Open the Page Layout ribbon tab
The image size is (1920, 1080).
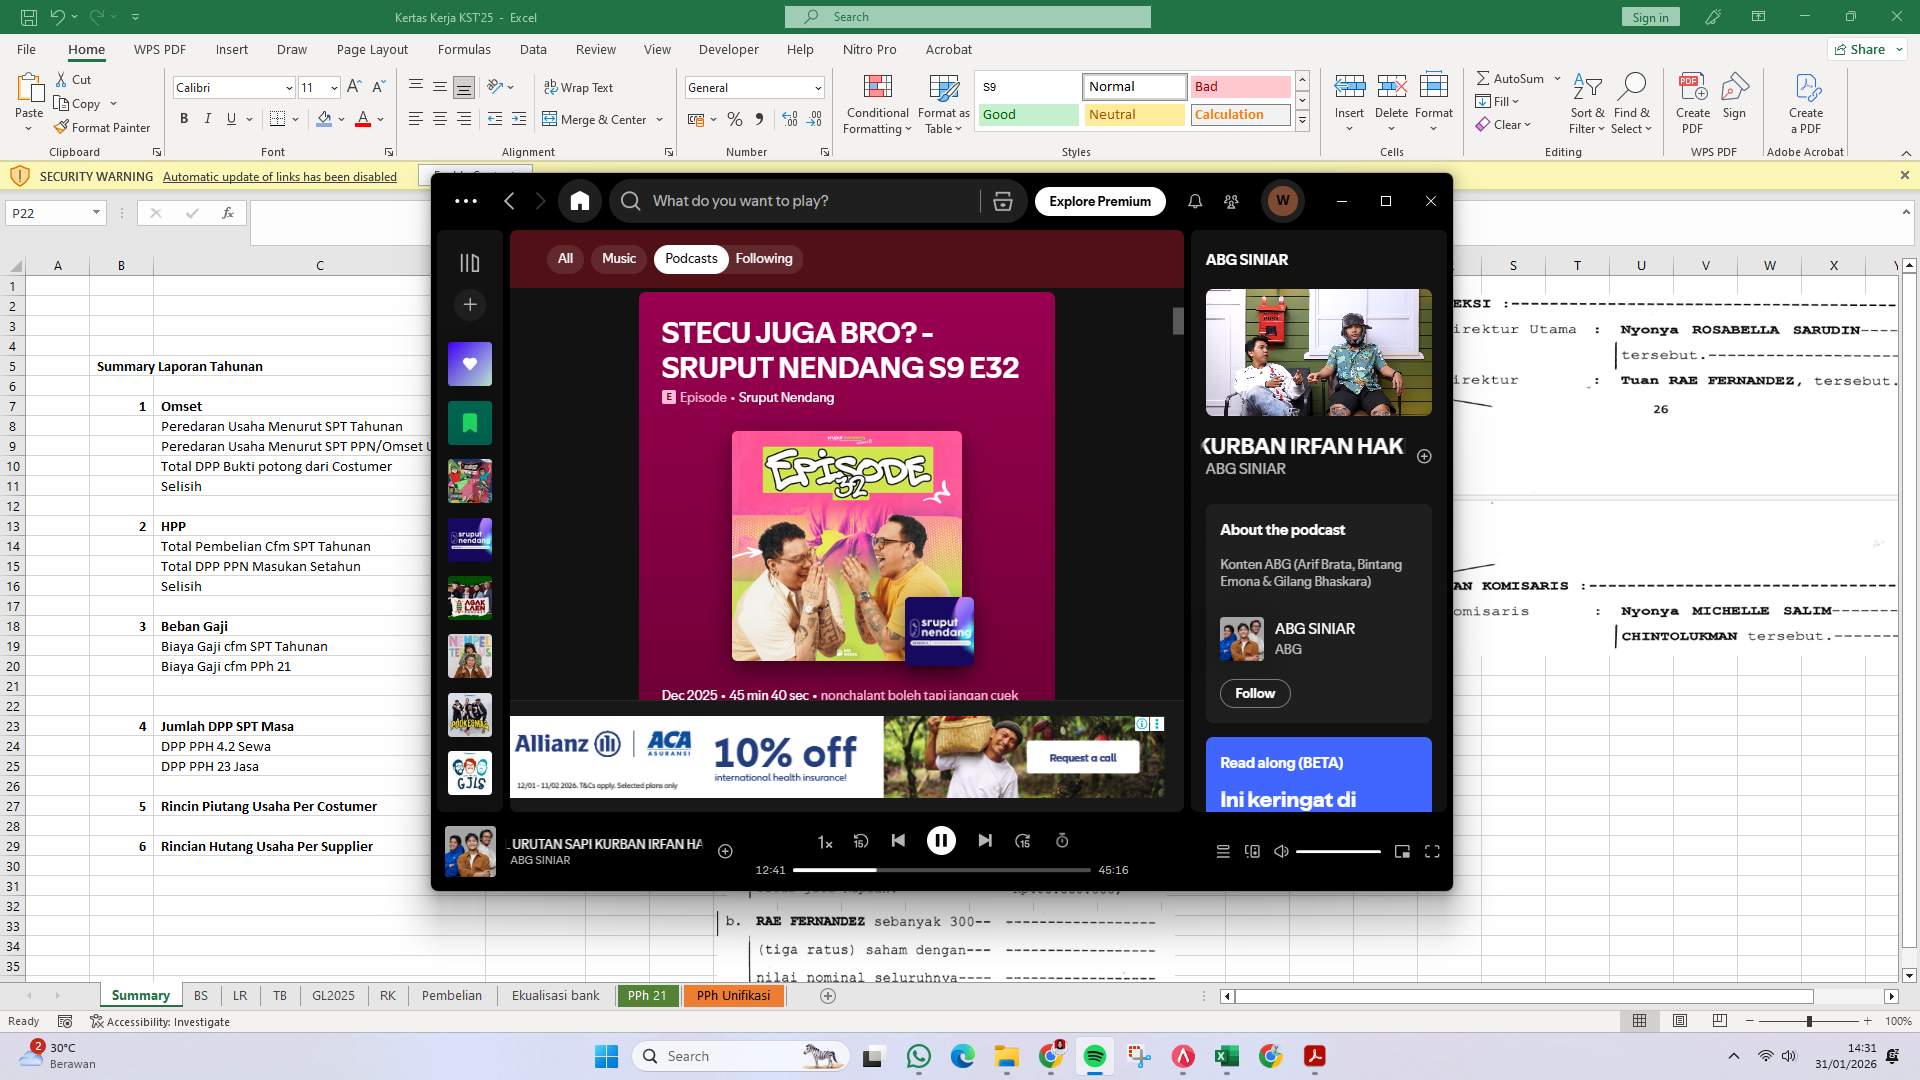(372, 49)
